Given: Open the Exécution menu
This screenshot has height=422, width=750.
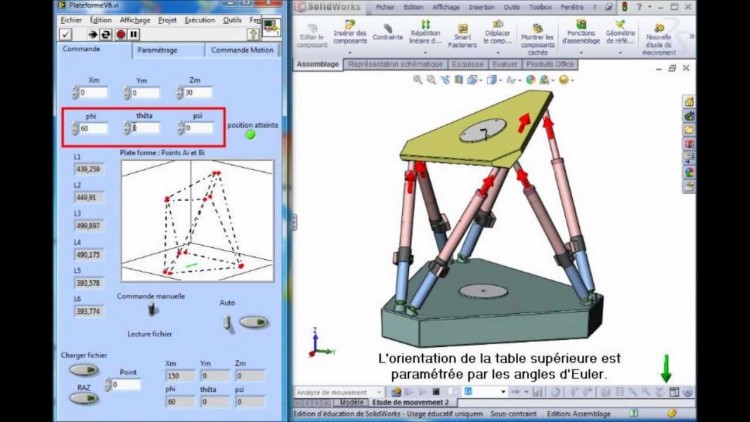Looking at the screenshot, I should coord(199,20).
